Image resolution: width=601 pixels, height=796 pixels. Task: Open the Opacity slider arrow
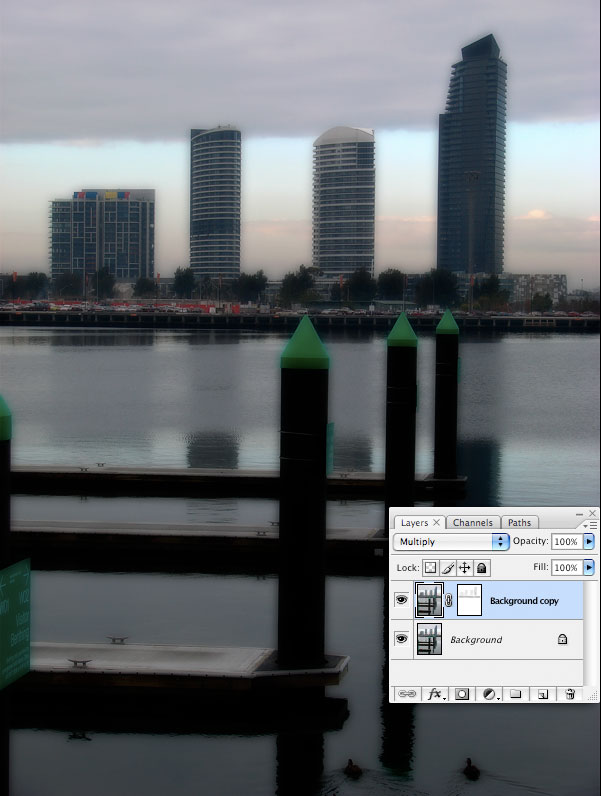[x=589, y=541]
